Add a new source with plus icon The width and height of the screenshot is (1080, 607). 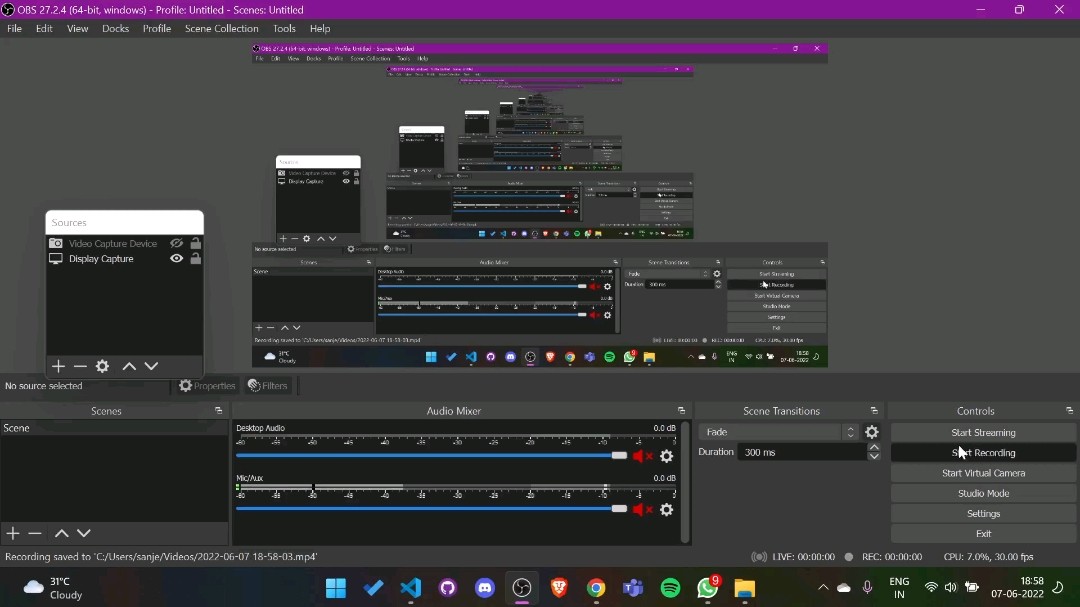pyautogui.click(x=58, y=366)
